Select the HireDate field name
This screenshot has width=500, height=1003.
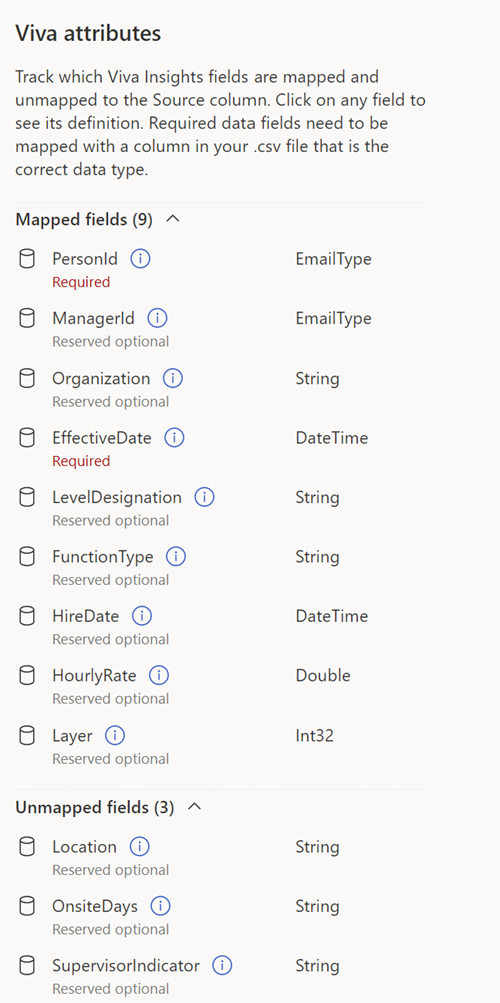86,617
